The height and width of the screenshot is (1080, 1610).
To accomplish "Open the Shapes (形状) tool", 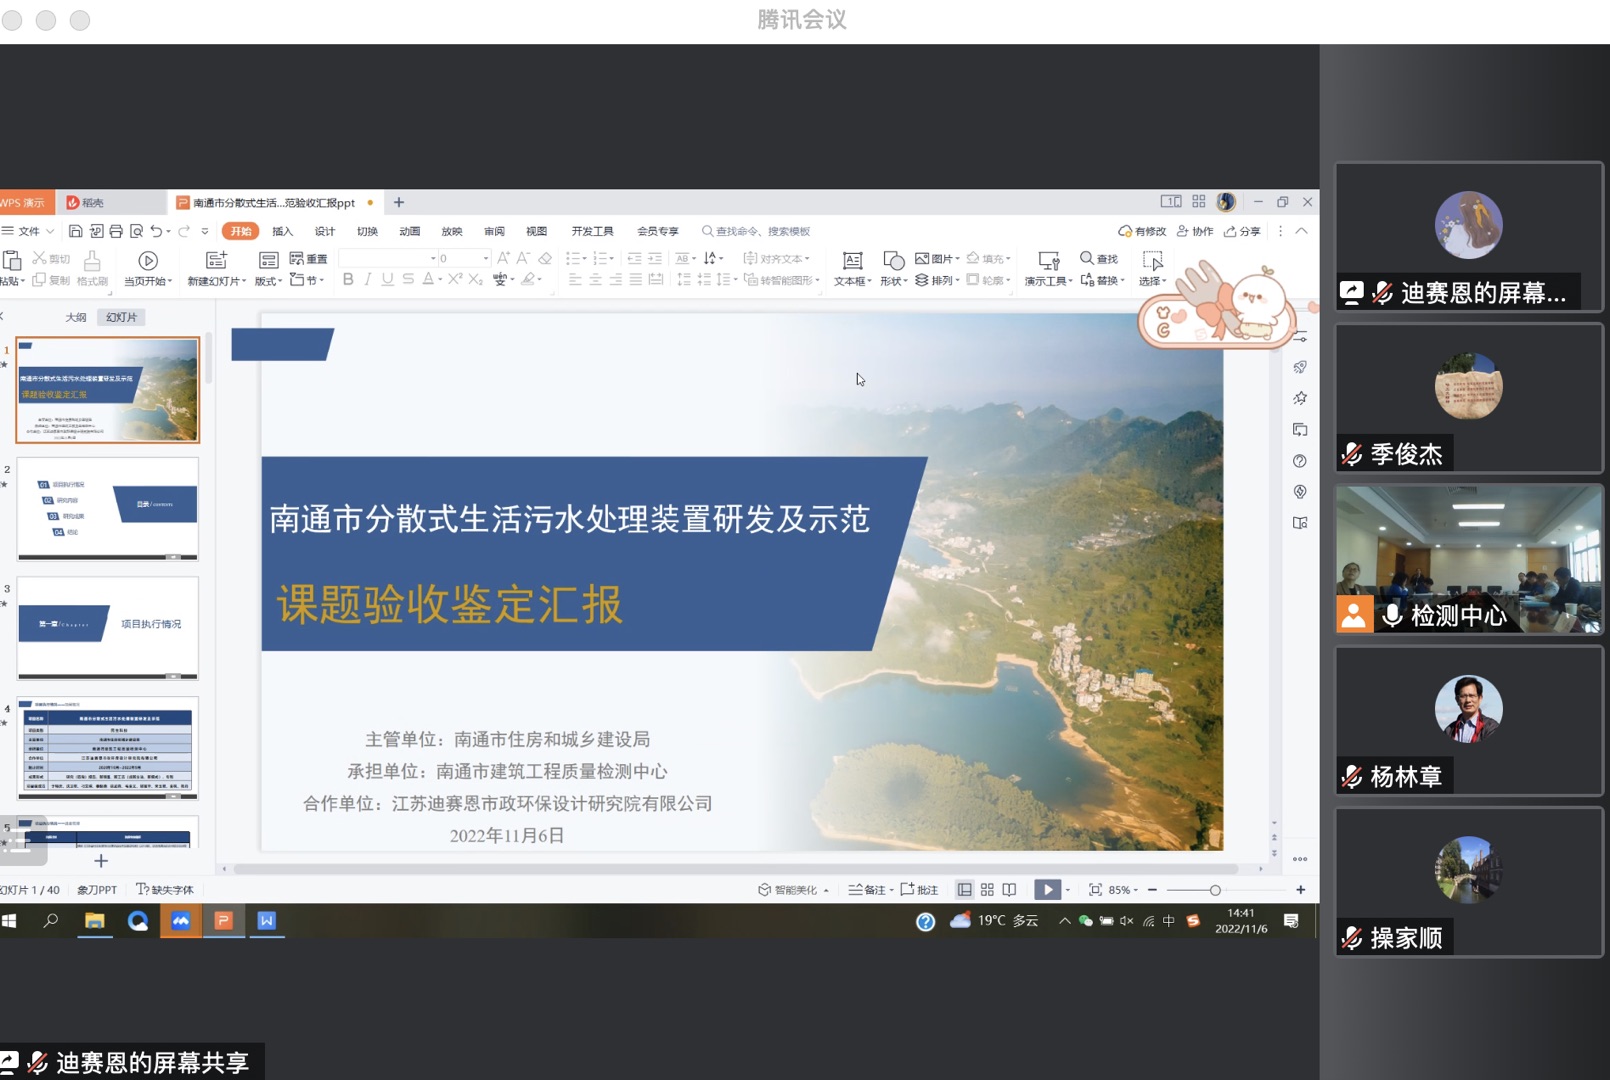I will [893, 267].
